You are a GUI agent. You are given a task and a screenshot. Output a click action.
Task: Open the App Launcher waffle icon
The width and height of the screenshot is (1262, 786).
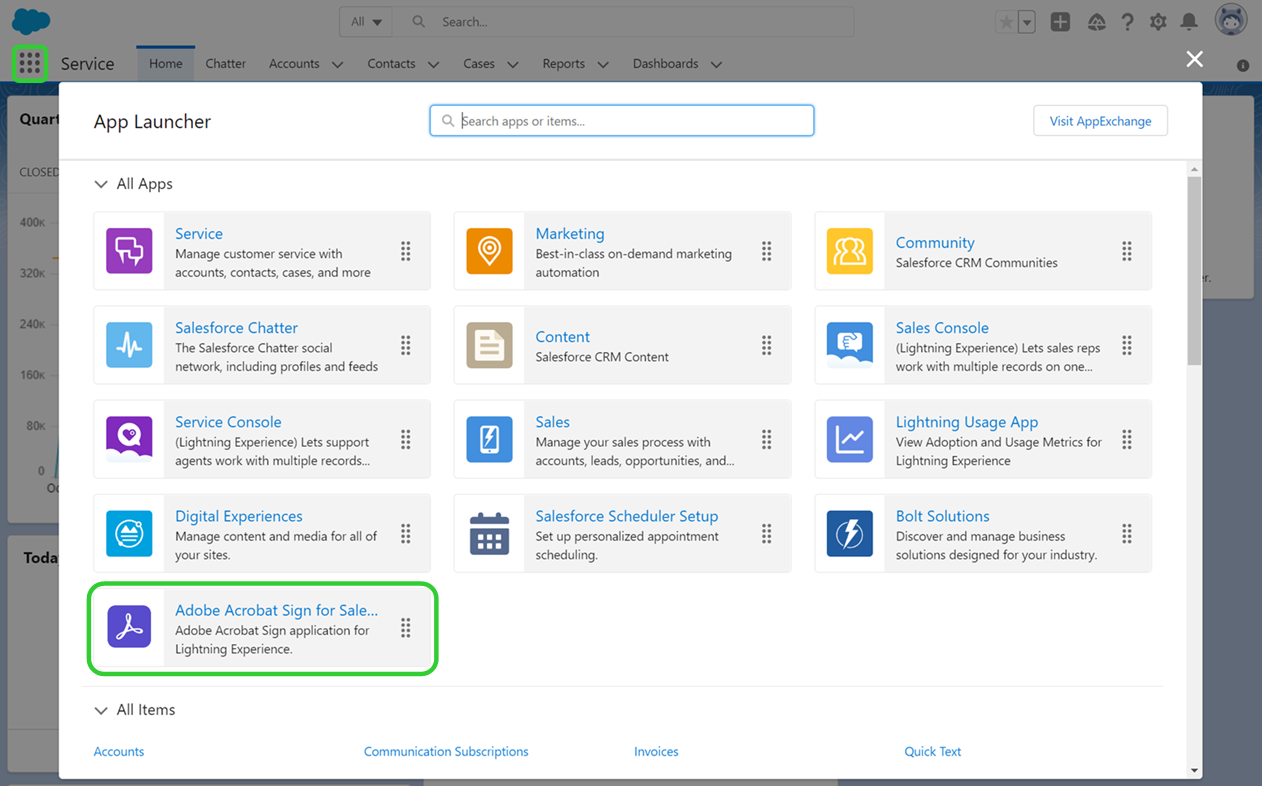(29, 64)
